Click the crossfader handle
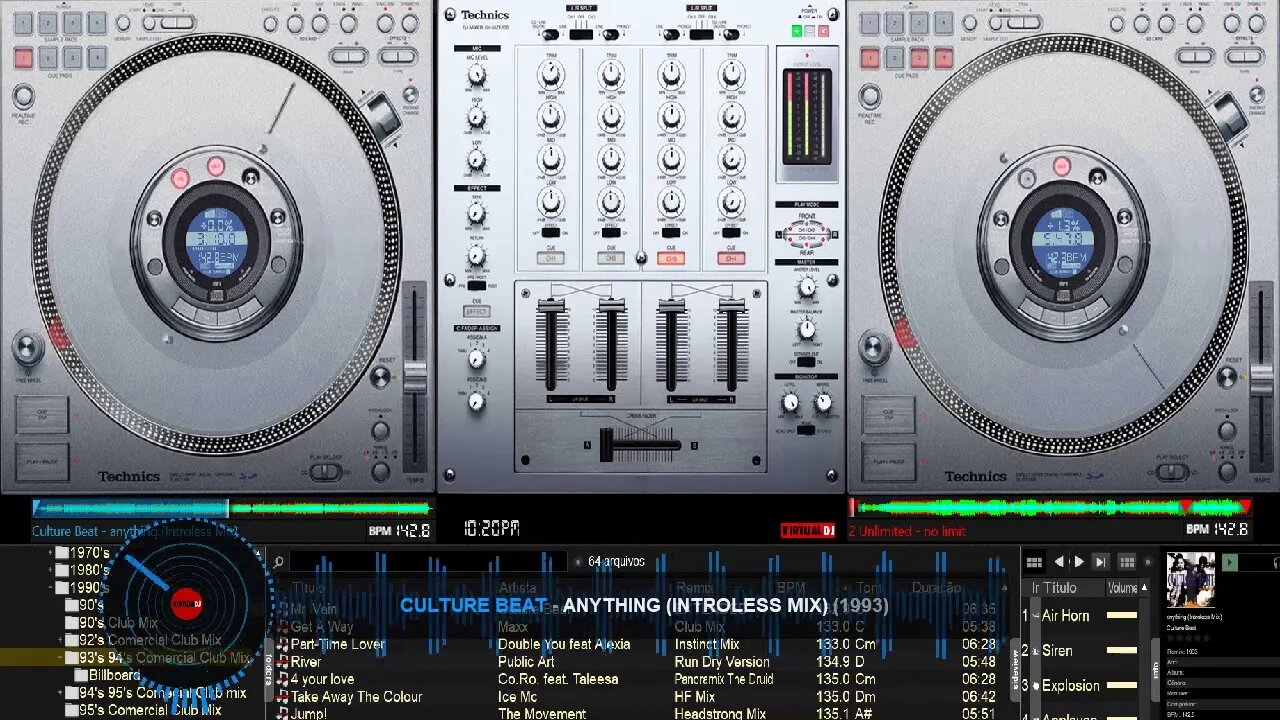The image size is (1280, 720). tap(607, 445)
